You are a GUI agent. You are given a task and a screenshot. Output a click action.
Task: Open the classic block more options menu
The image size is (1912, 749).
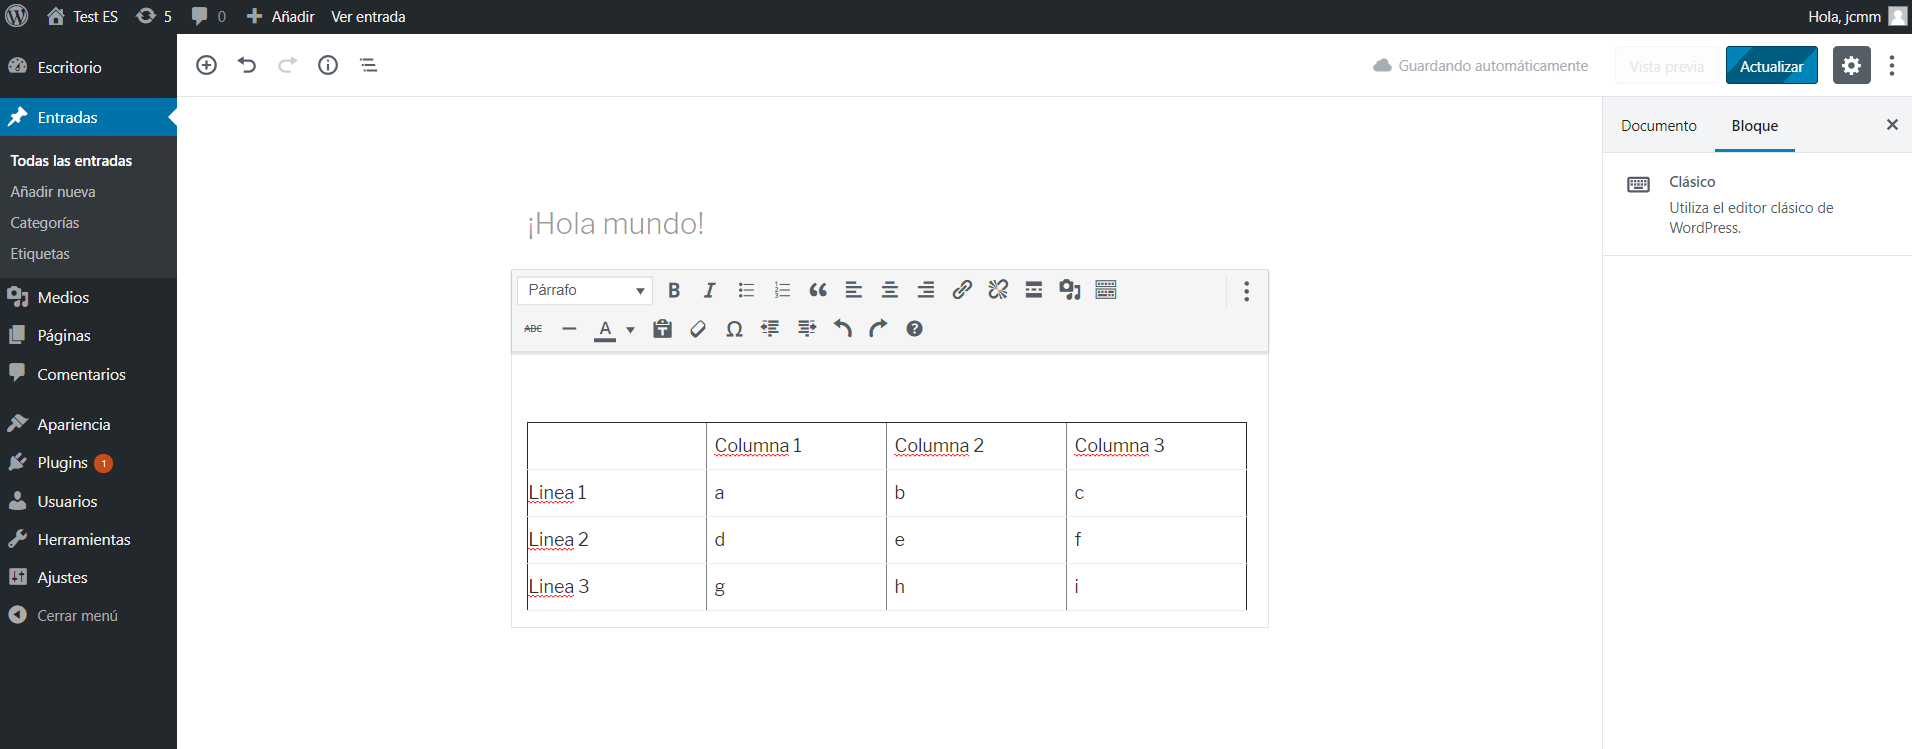(x=1246, y=291)
